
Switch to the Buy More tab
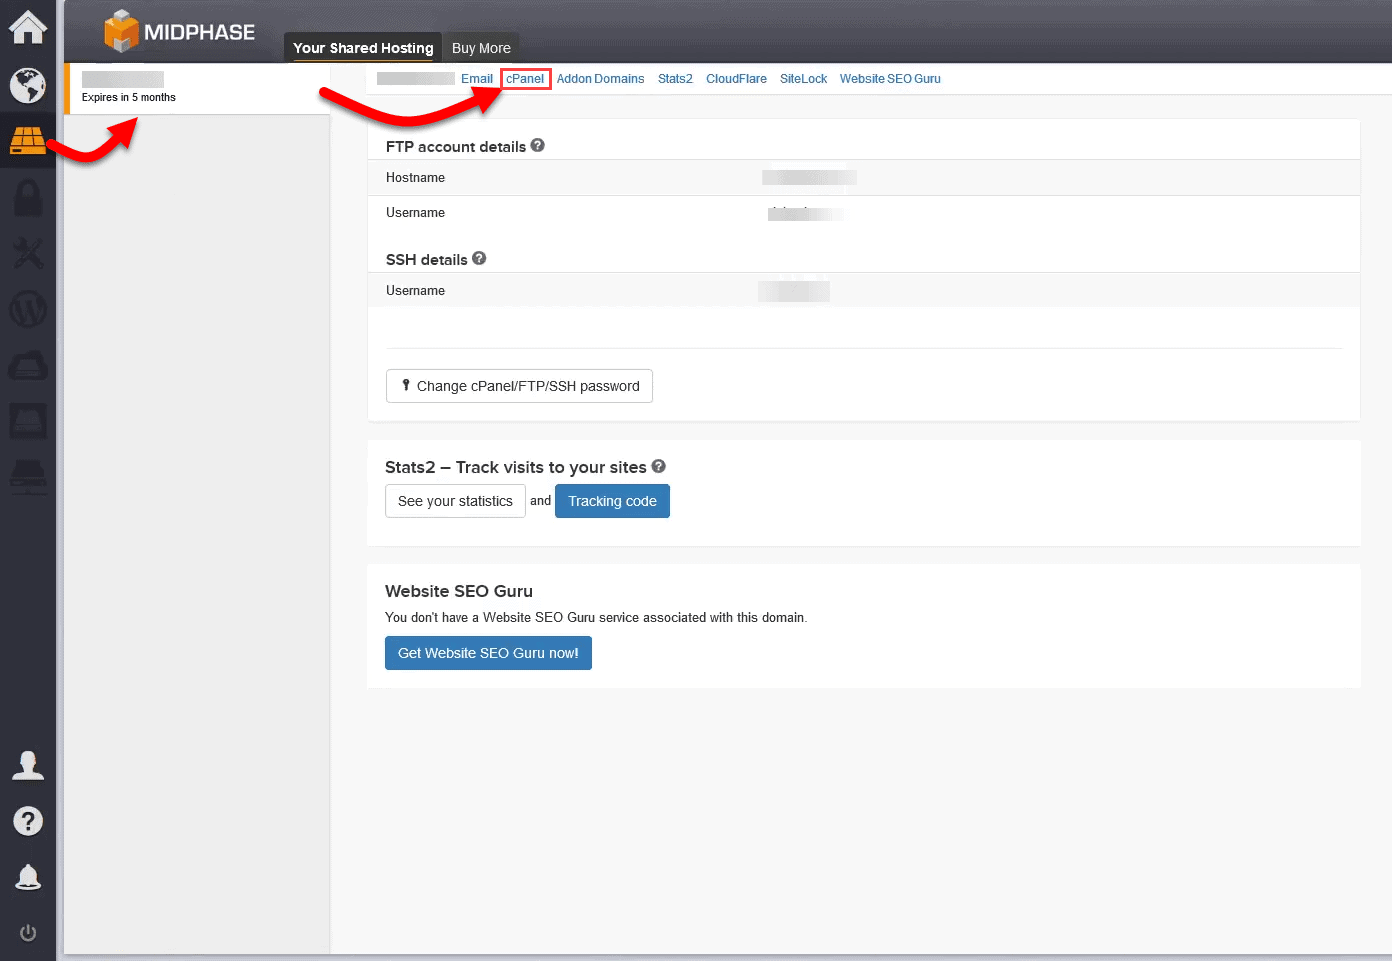tap(481, 47)
